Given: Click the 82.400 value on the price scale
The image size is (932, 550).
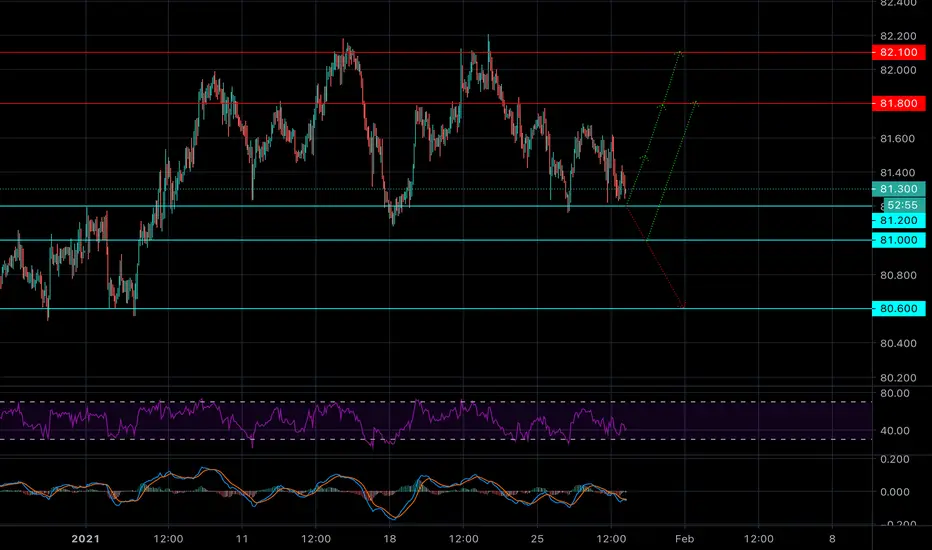Looking at the screenshot, I should coord(896,3).
